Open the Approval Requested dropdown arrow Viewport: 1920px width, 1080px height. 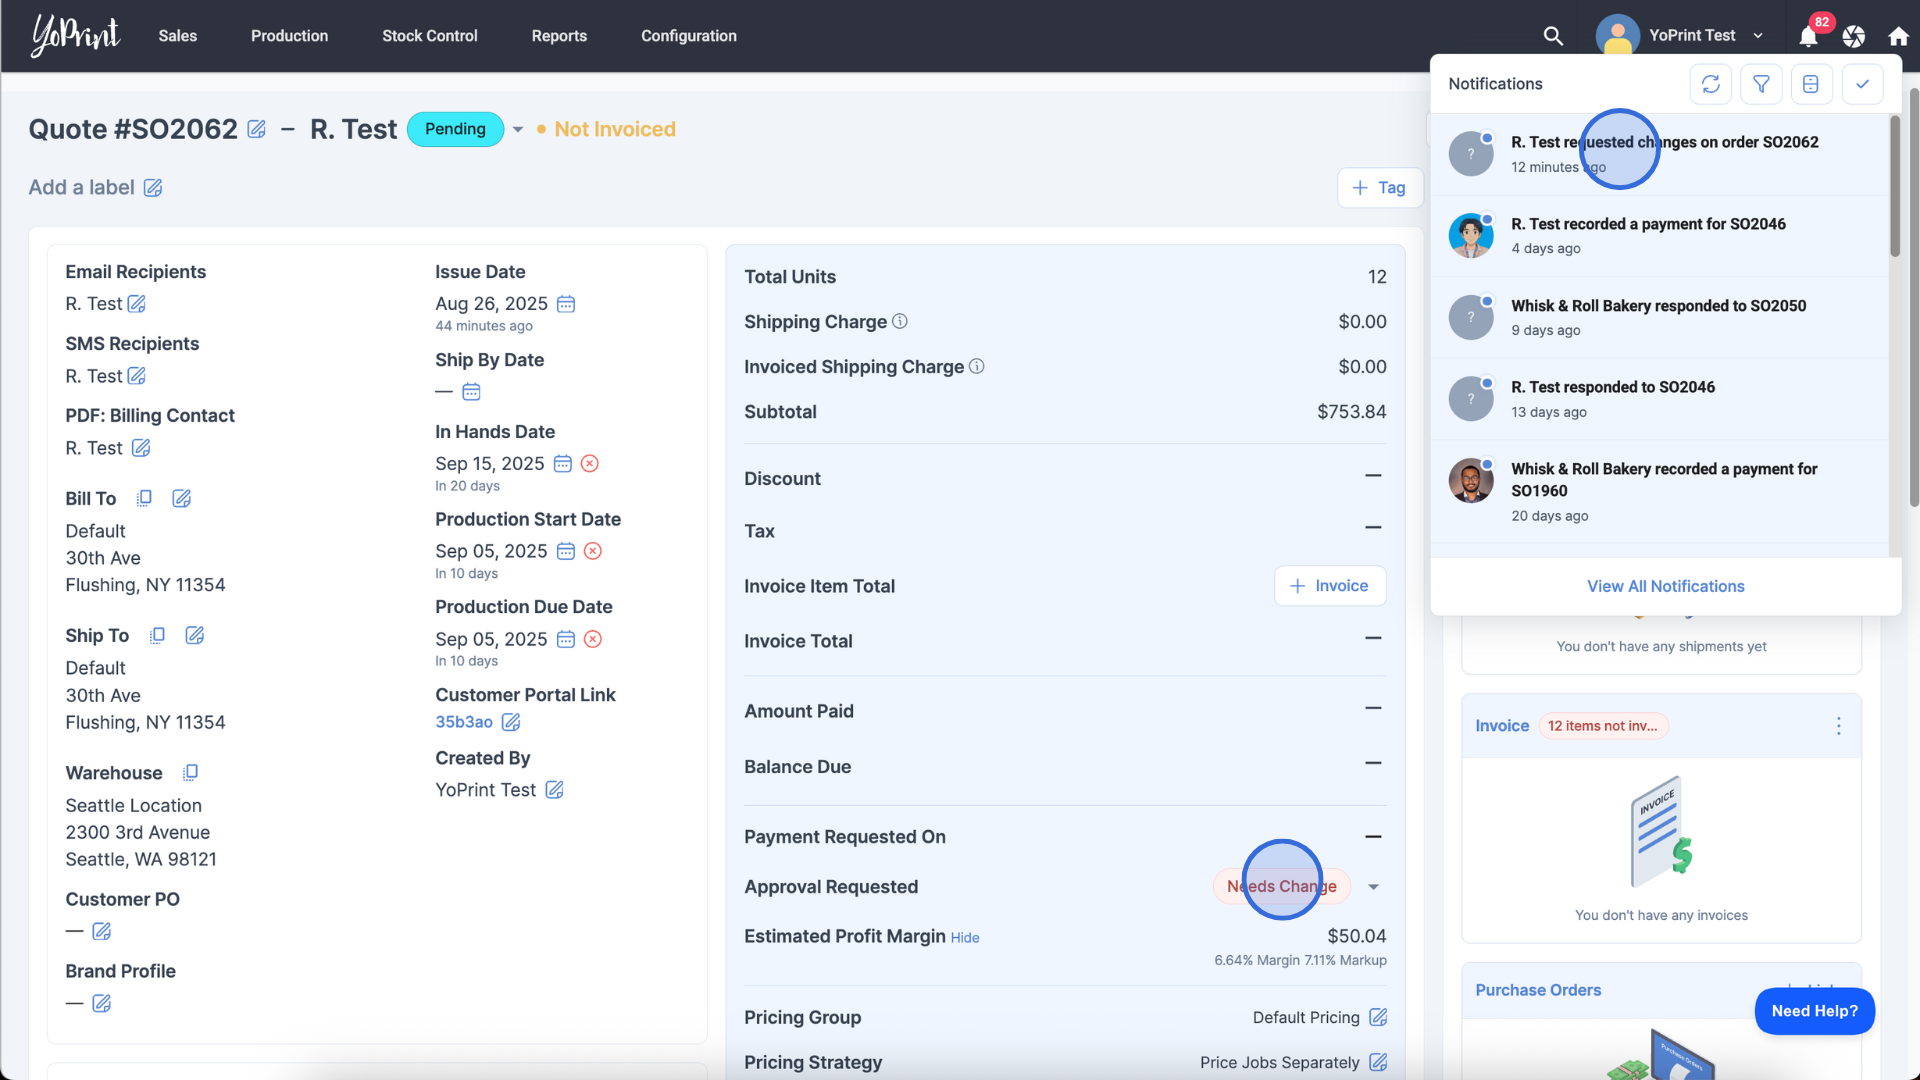click(1374, 887)
